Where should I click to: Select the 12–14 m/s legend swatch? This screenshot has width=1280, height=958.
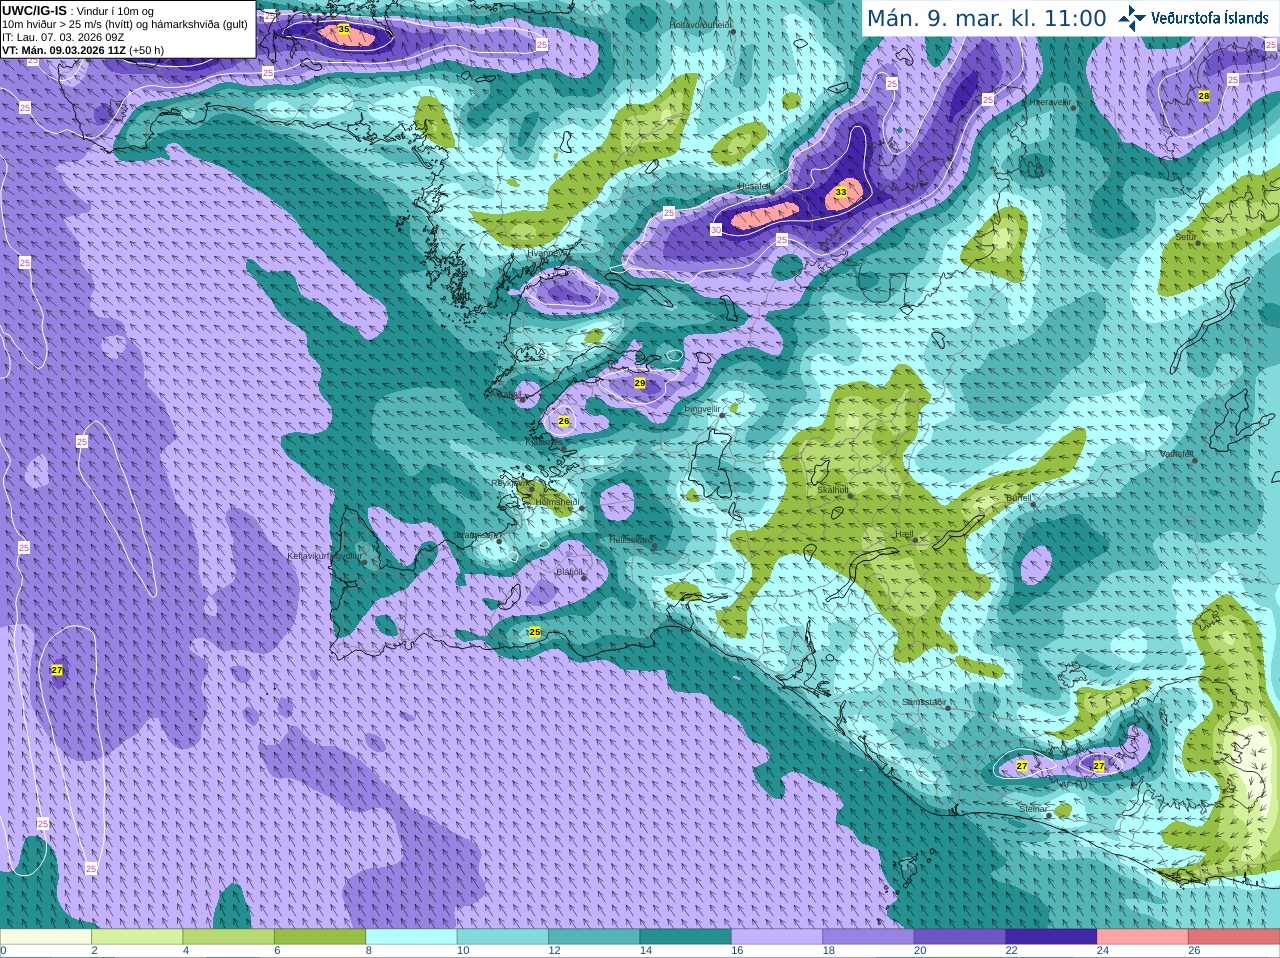tap(594, 937)
